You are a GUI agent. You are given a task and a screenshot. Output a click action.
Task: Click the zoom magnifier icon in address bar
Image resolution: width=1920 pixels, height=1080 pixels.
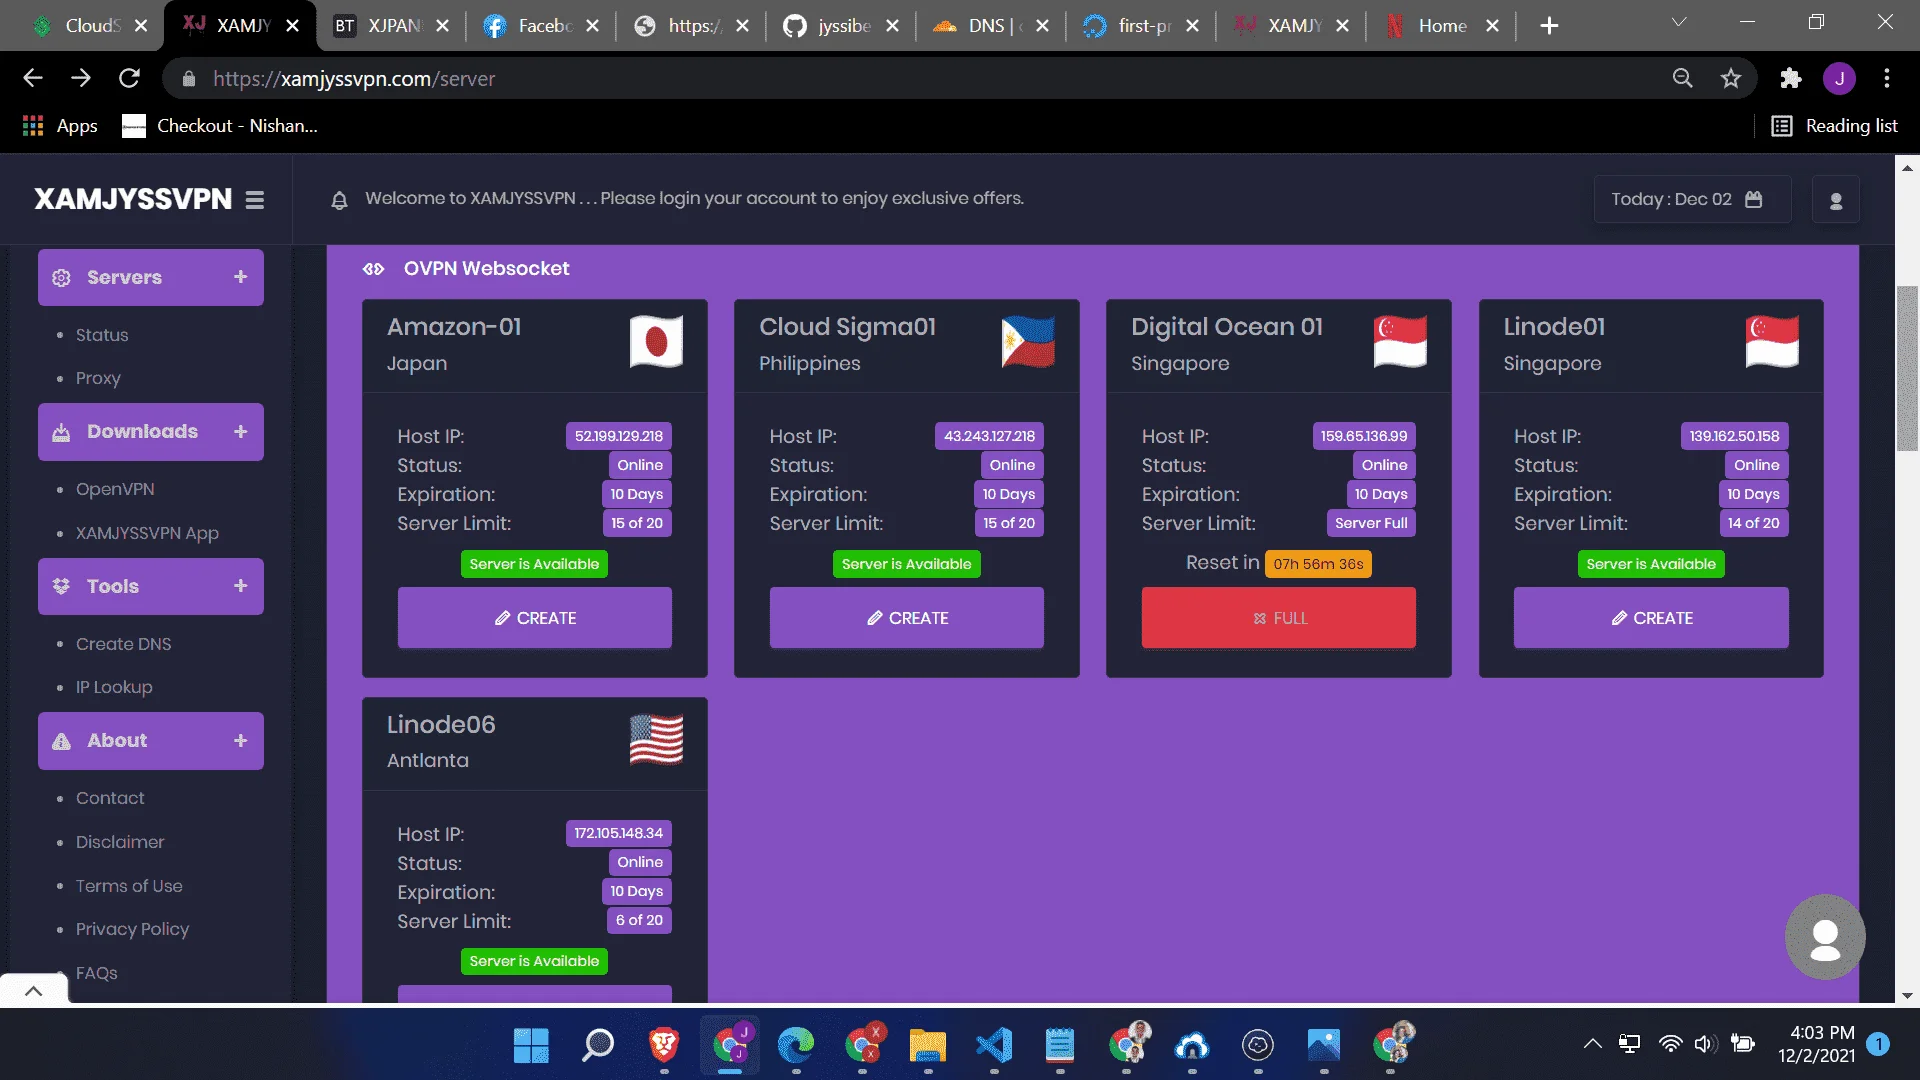coord(1683,78)
